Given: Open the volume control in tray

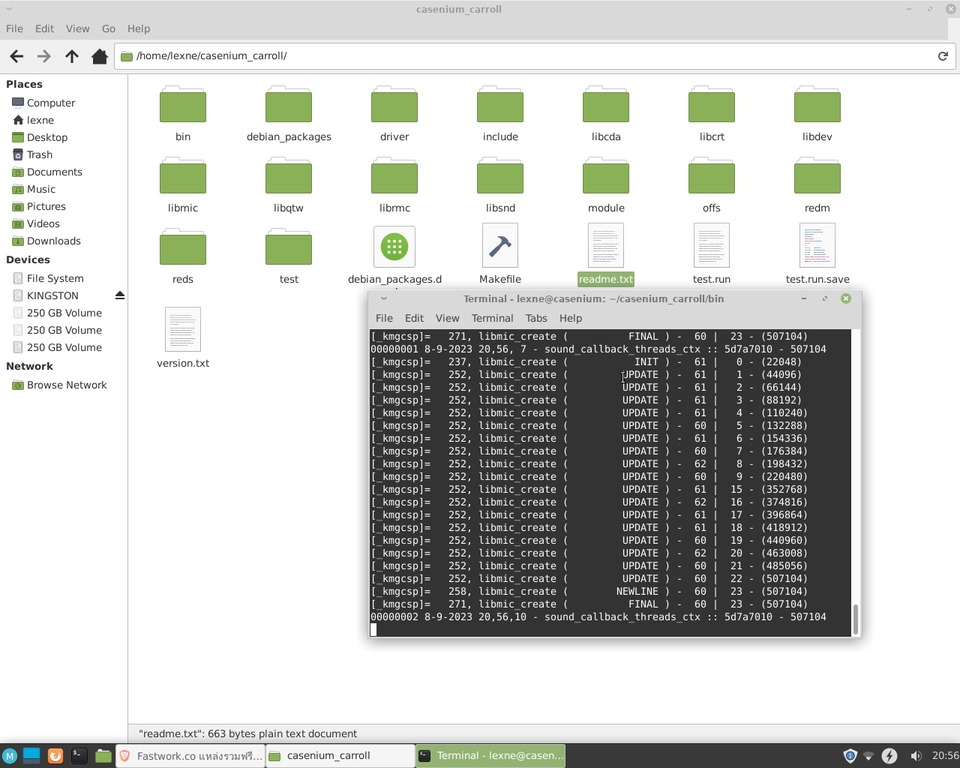Looking at the screenshot, I should [x=916, y=756].
